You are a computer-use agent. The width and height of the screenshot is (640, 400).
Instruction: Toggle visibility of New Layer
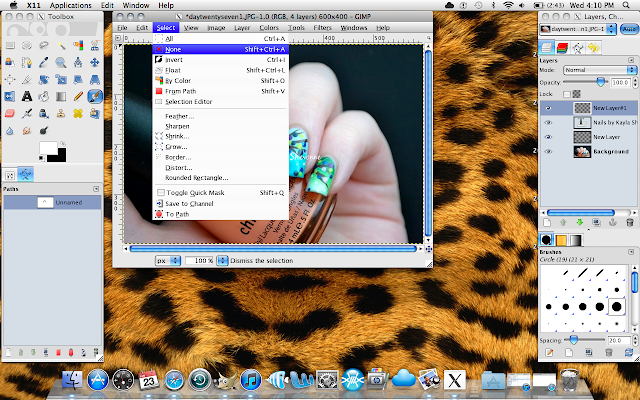pos(548,137)
